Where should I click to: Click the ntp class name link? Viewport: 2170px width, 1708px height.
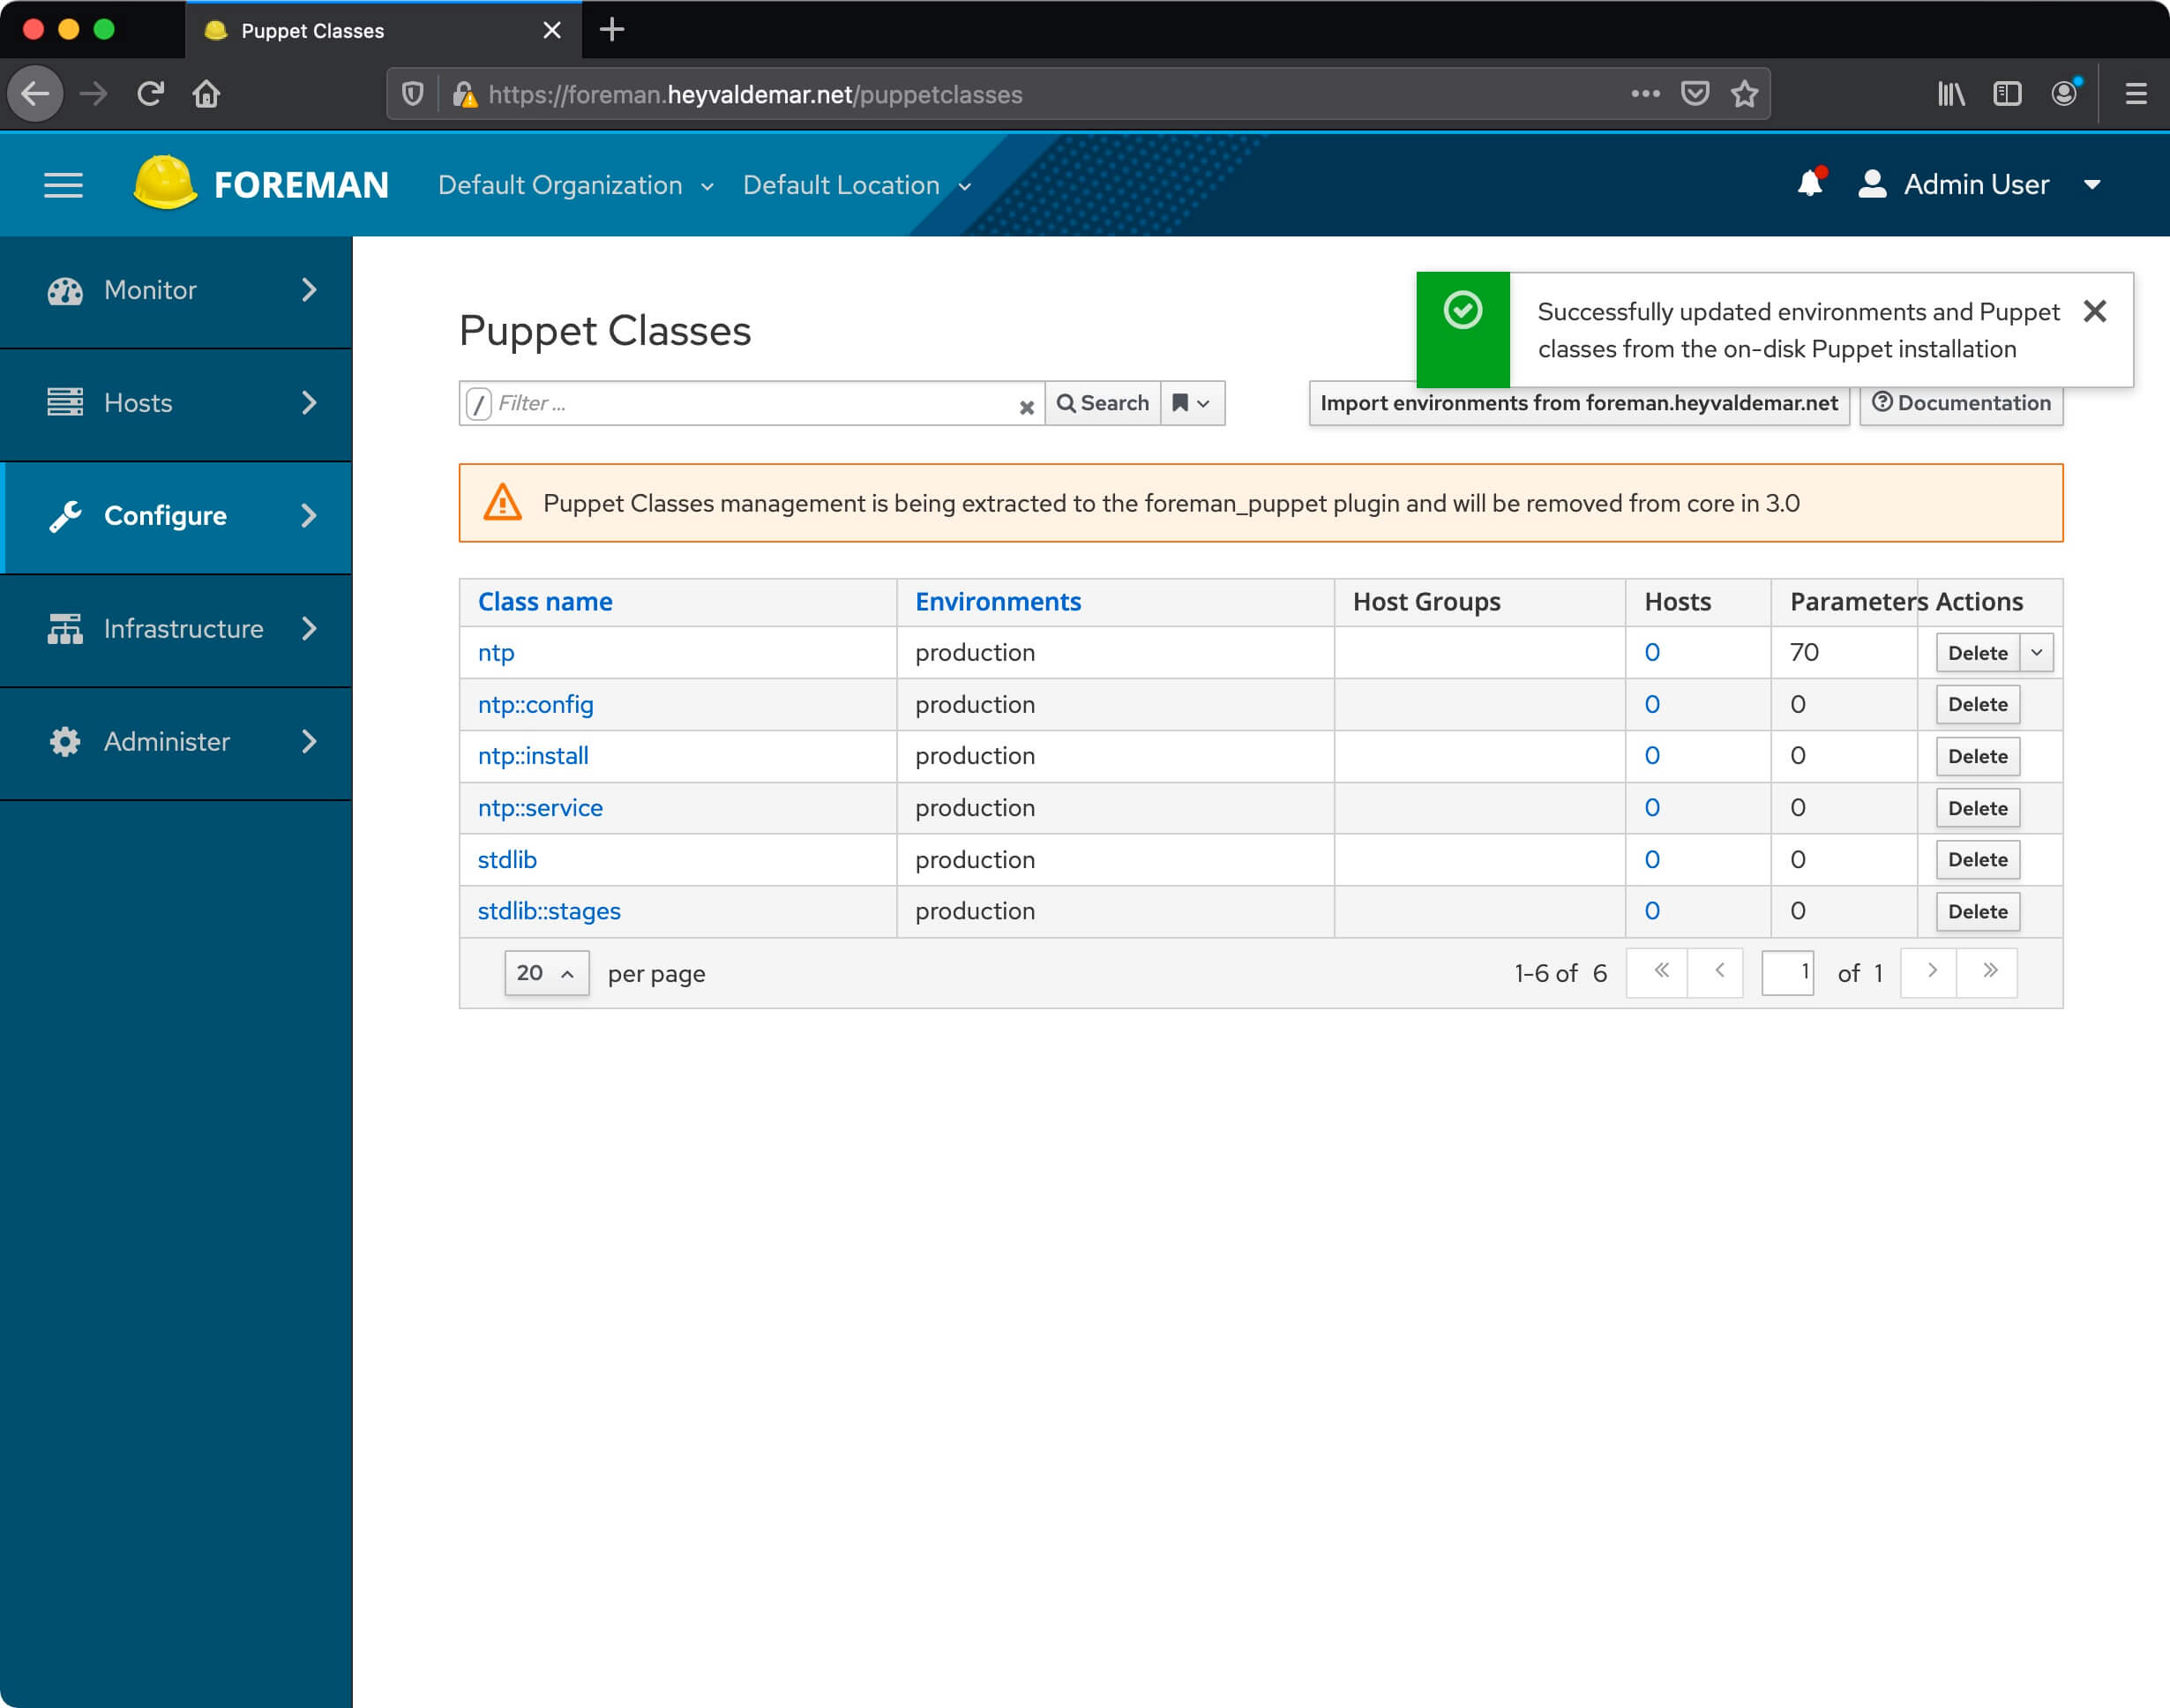(495, 651)
